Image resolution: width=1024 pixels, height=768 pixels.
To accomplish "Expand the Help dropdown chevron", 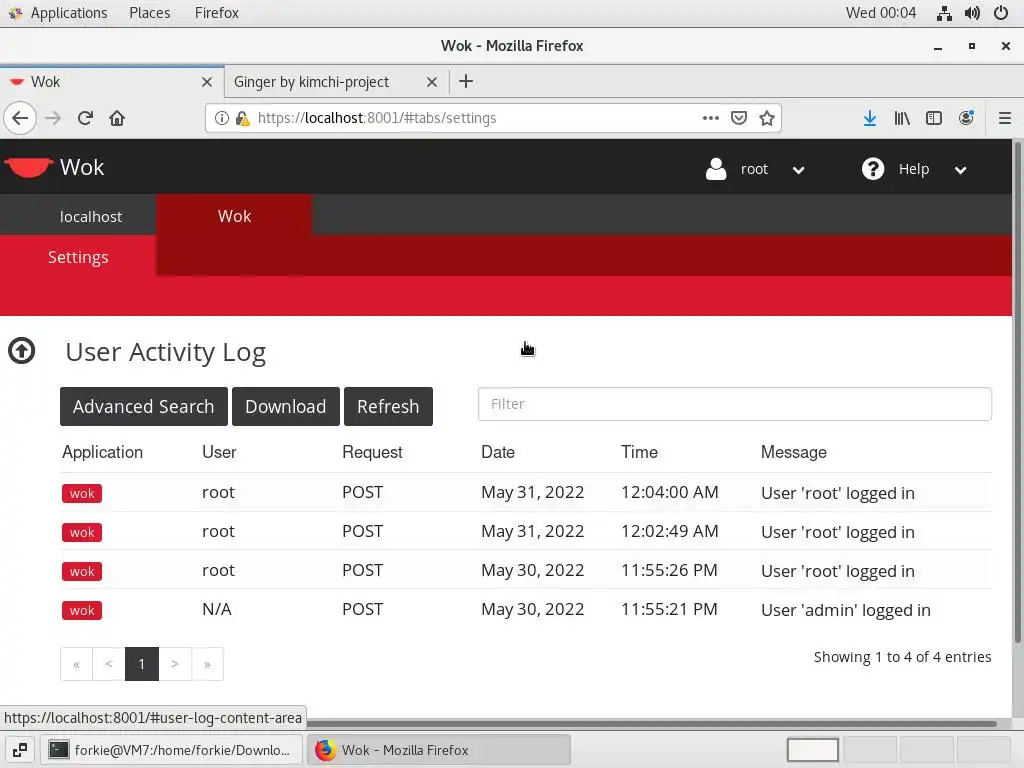I will point(960,170).
